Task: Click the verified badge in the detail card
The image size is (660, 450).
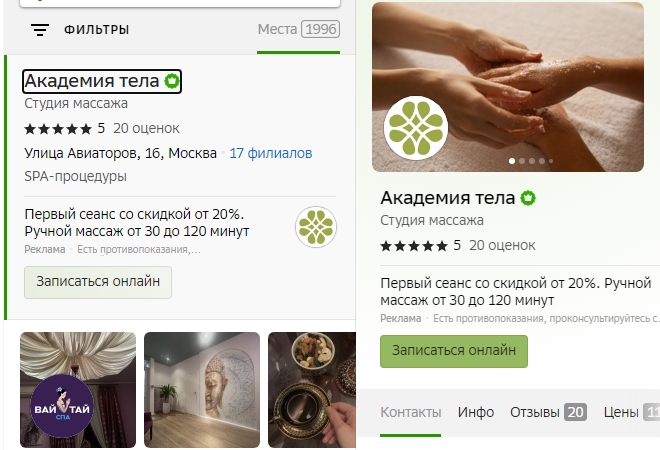Action: click(x=528, y=198)
